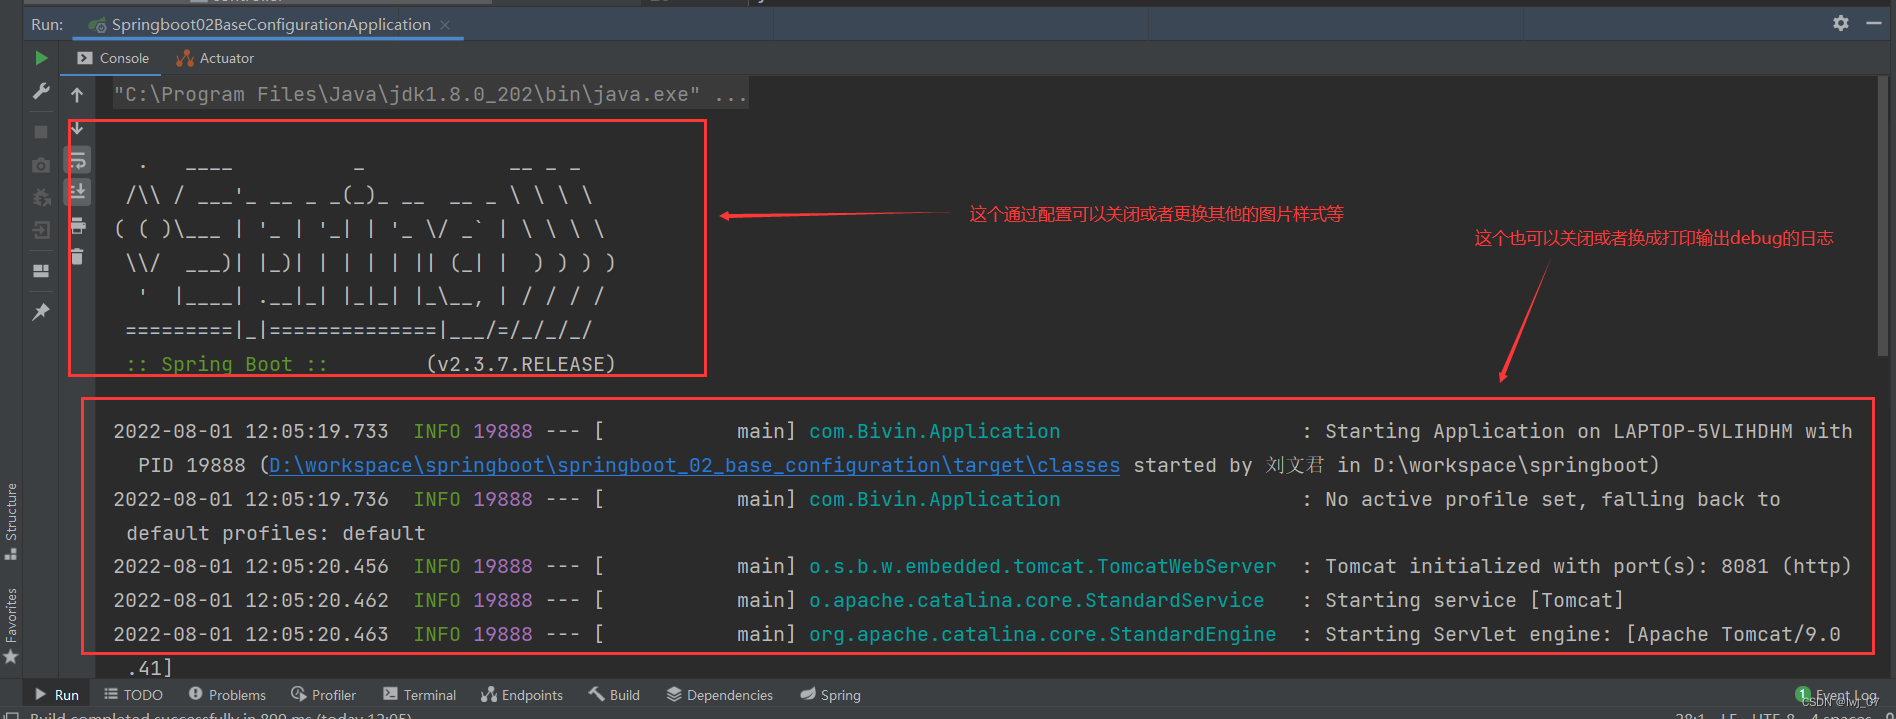Open the Terminal tool window
1896x719 pixels.
point(419,695)
